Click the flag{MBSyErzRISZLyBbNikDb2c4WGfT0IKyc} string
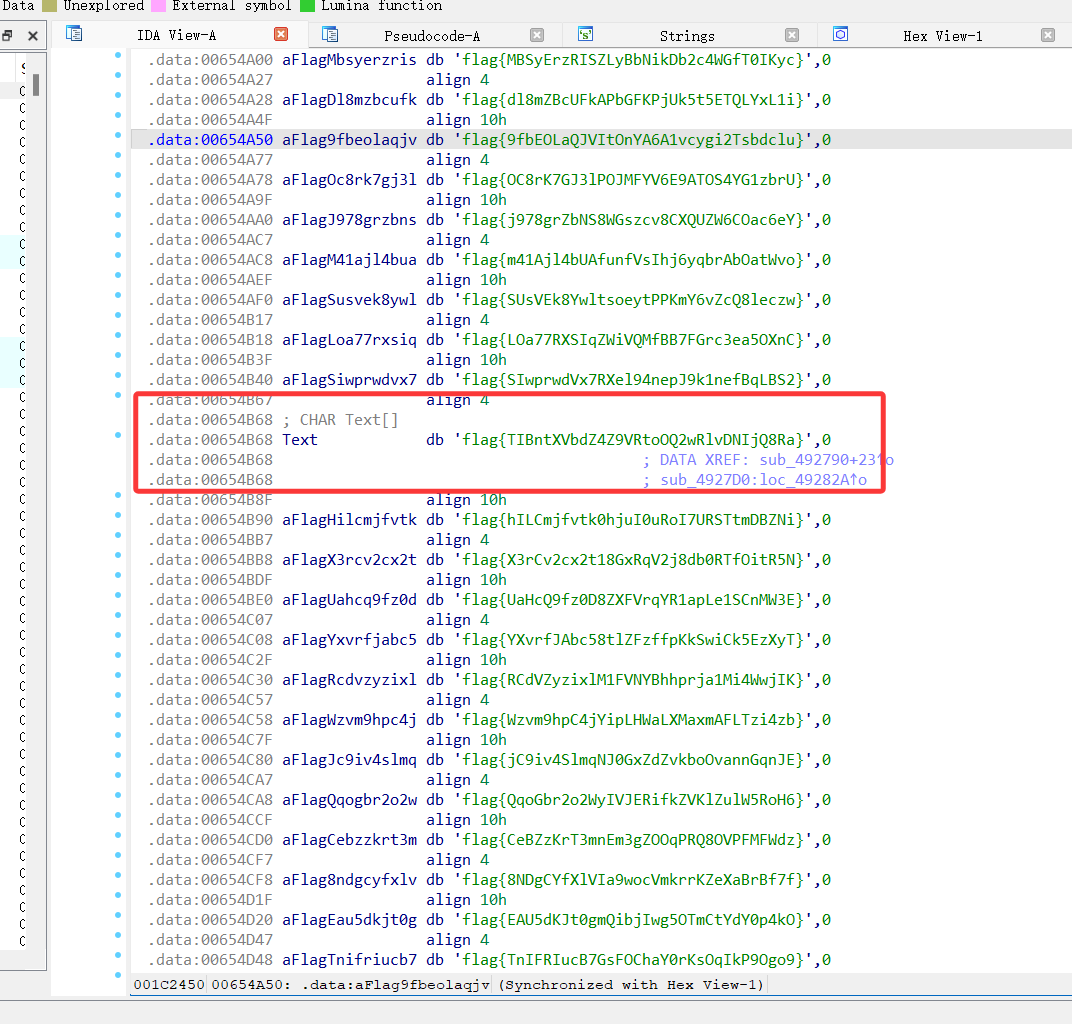Screen dimensions: 1072x1024 pos(634,60)
